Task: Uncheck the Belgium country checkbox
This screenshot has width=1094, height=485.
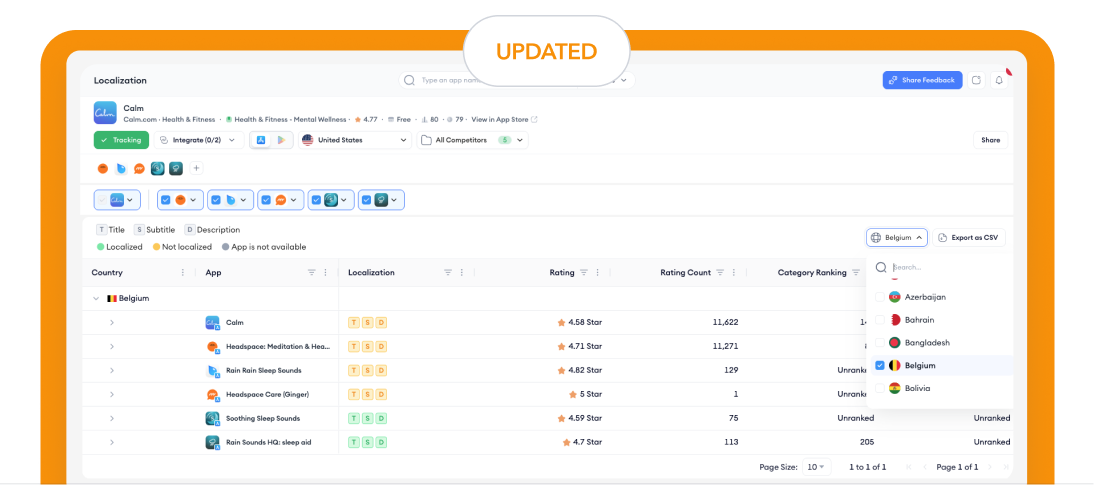Action: (x=880, y=365)
